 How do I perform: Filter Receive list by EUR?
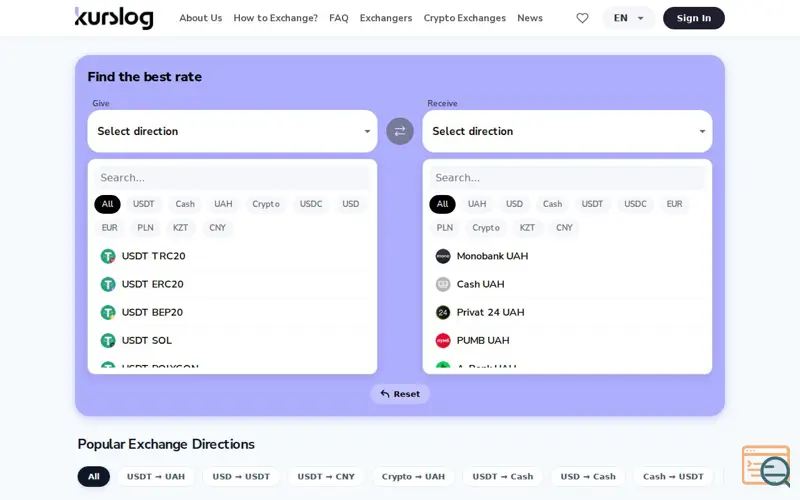pos(674,204)
